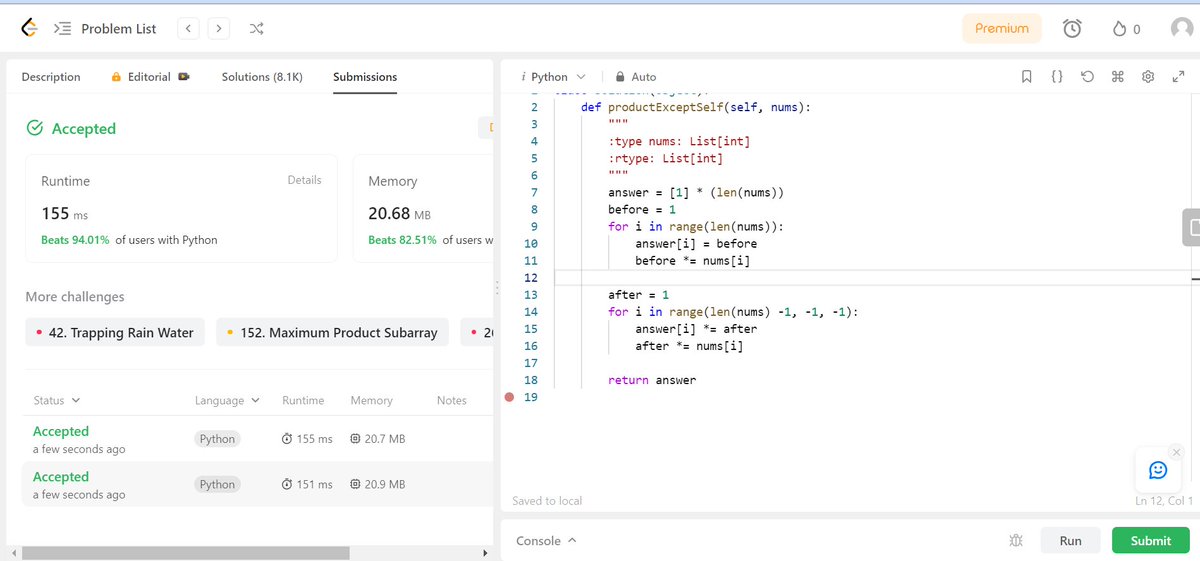The image size is (1200, 561).
Task: Open runtime Details link
Action: point(304,180)
